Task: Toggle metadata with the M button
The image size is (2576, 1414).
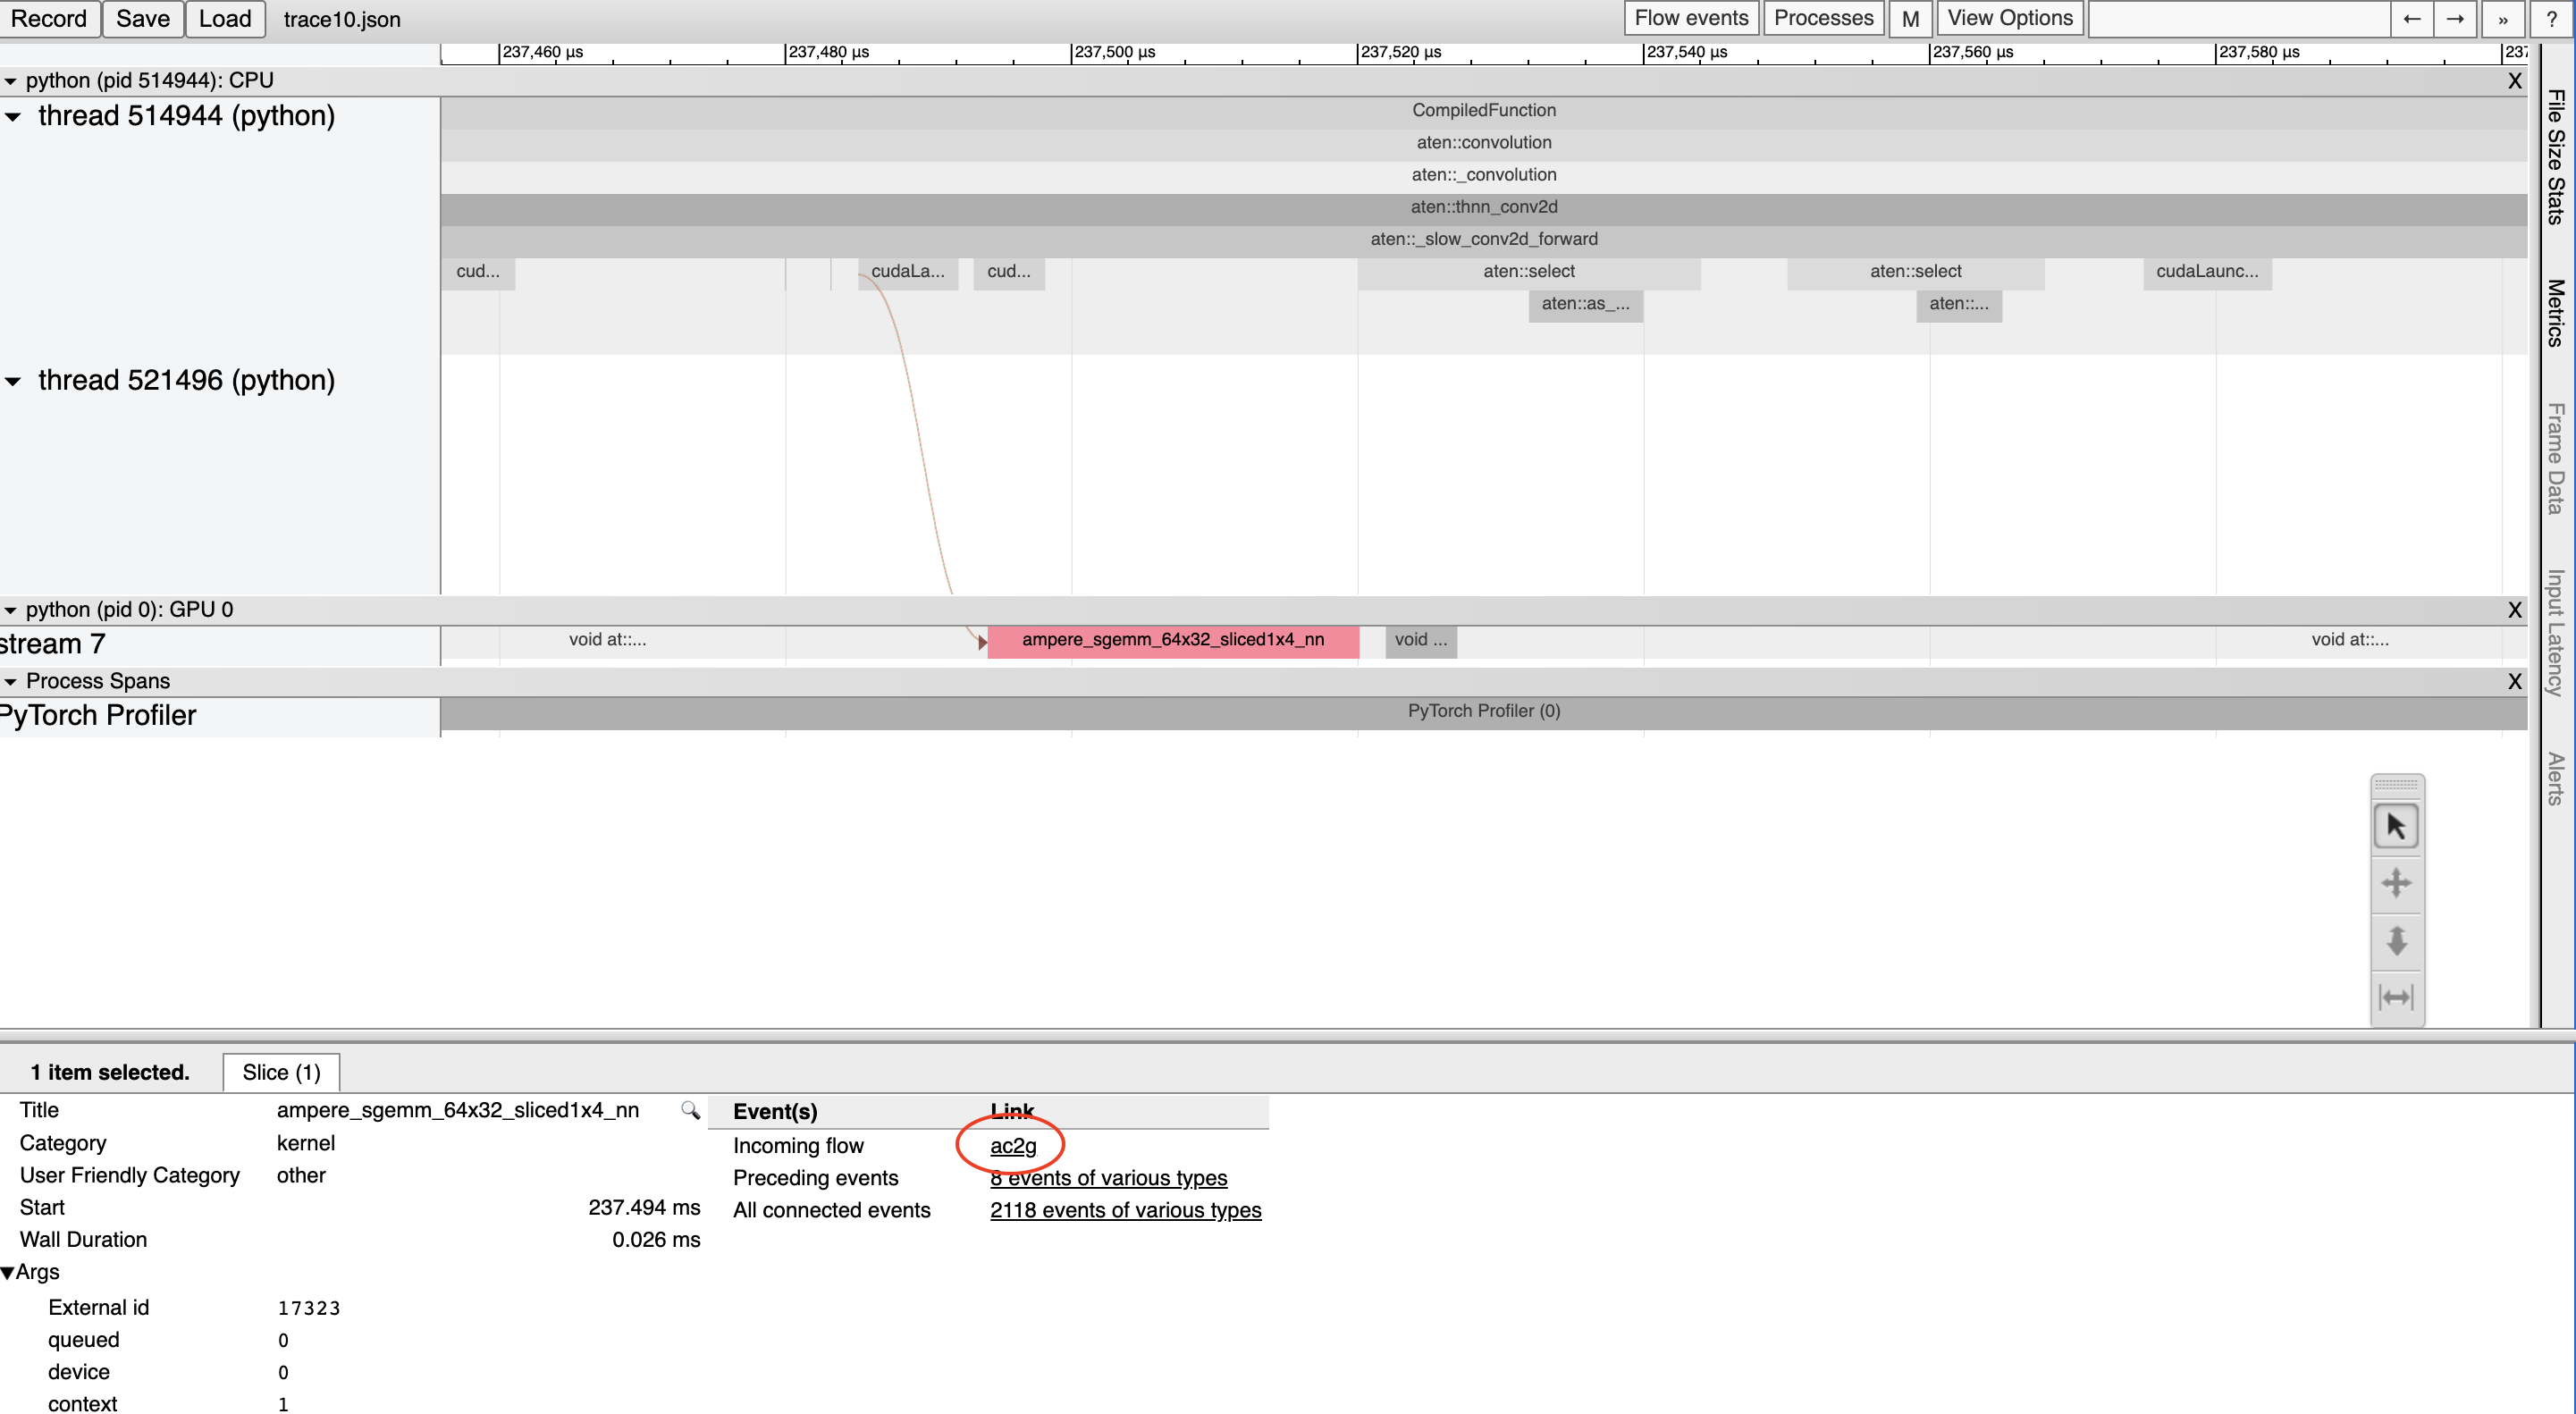Action: 1910,19
